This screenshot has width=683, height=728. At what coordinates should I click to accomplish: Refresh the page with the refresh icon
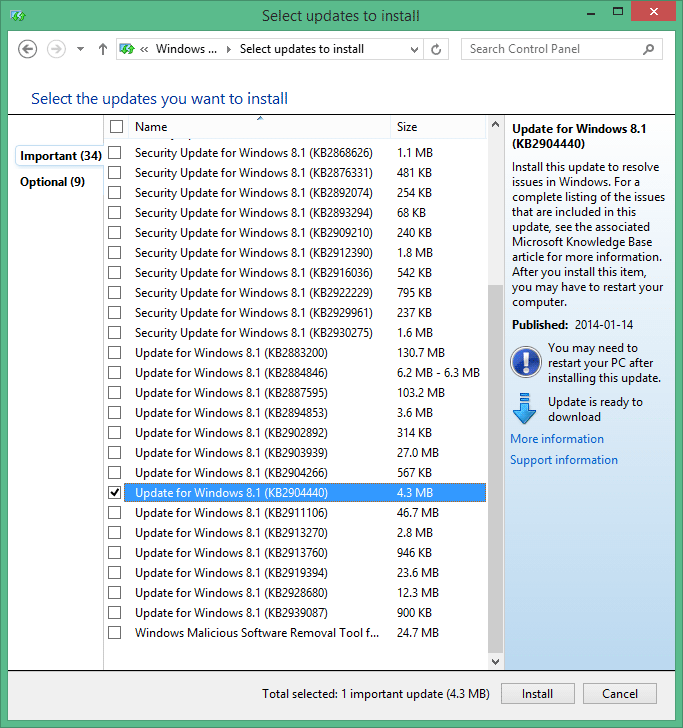(436, 49)
